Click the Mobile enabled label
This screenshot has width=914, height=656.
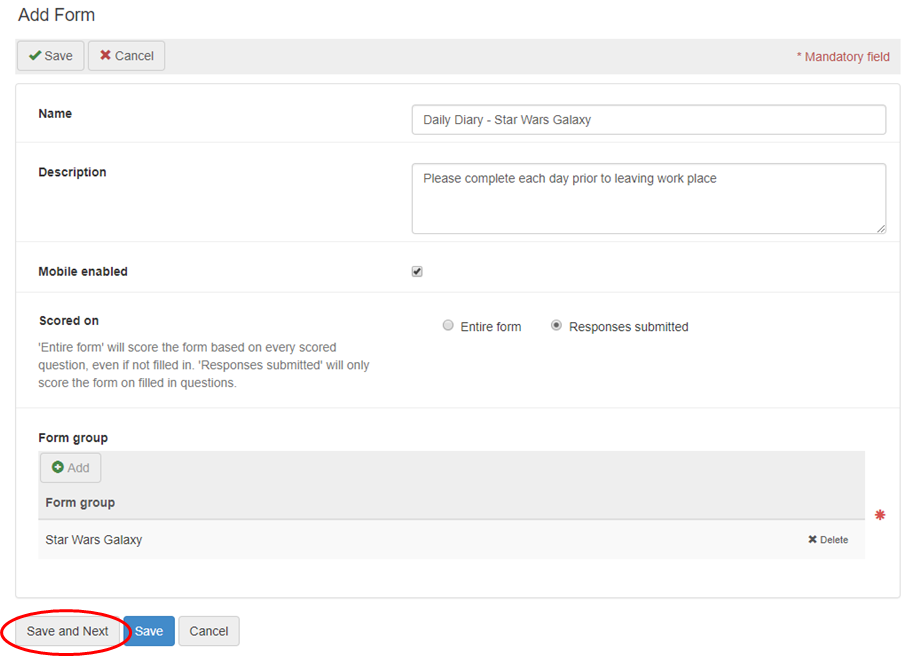pyautogui.click(x=83, y=272)
